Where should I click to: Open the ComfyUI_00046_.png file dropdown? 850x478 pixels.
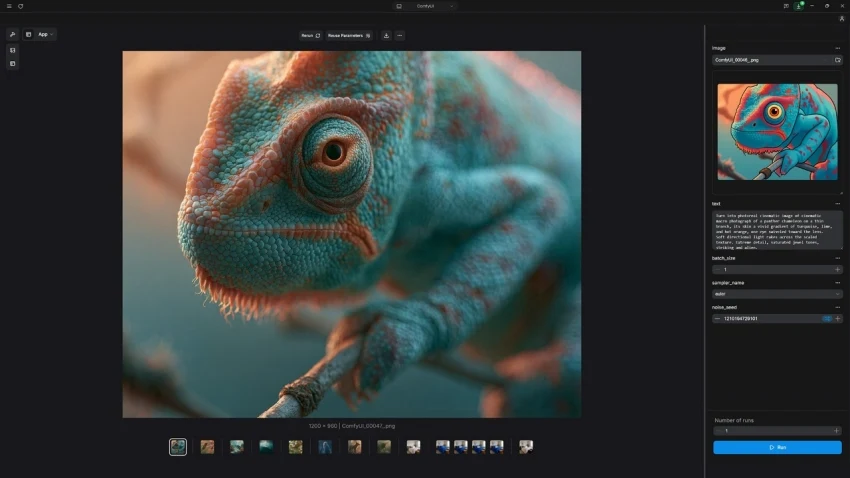coord(771,60)
